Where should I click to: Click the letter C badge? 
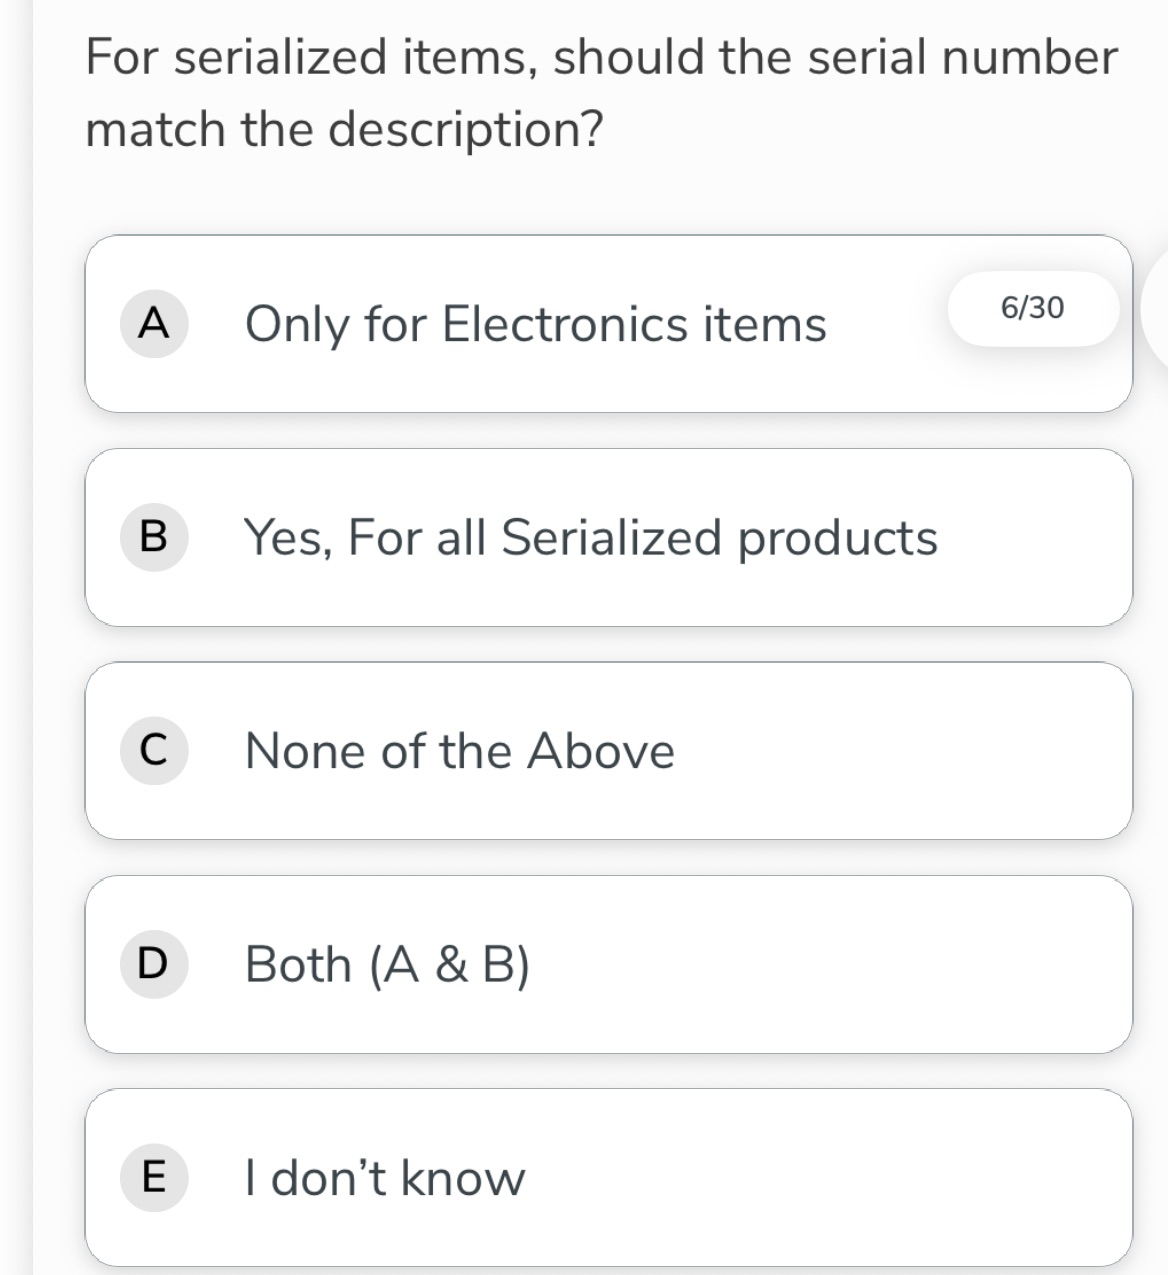pyautogui.click(x=153, y=751)
